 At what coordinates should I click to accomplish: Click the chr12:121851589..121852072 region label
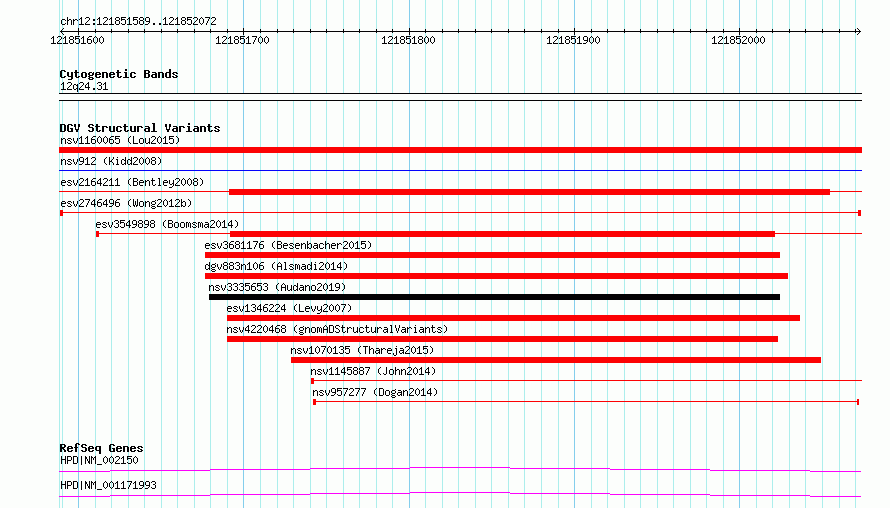tap(138, 21)
